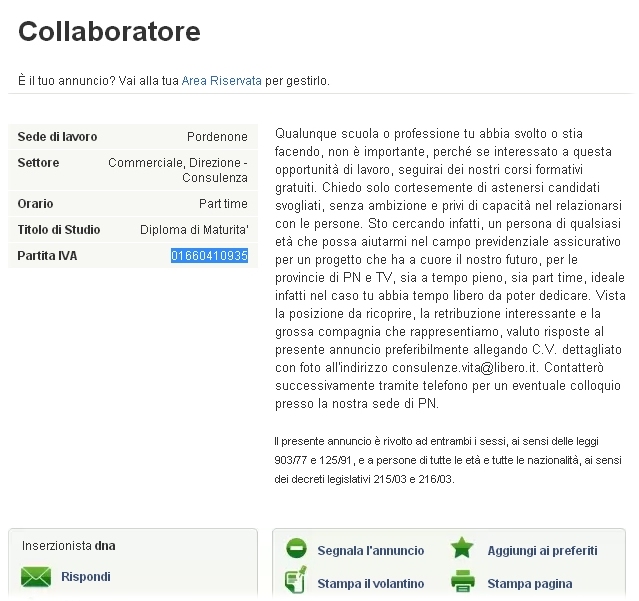Click Stampa pagina link
The height and width of the screenshot is (601, 639).
(530, 583)
